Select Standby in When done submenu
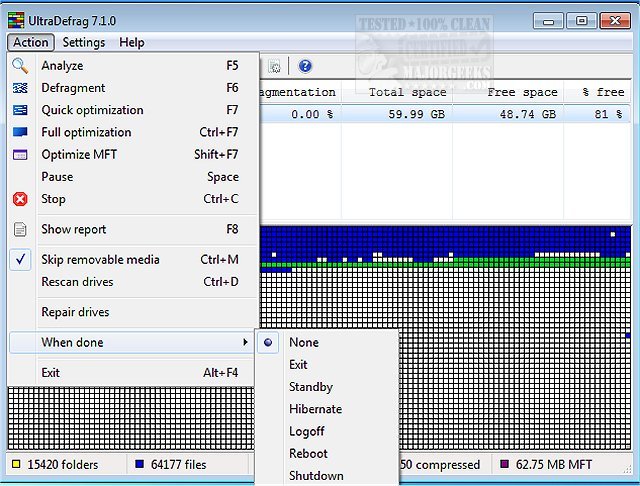The image size is (640, 486). click(x=327, y=387)
